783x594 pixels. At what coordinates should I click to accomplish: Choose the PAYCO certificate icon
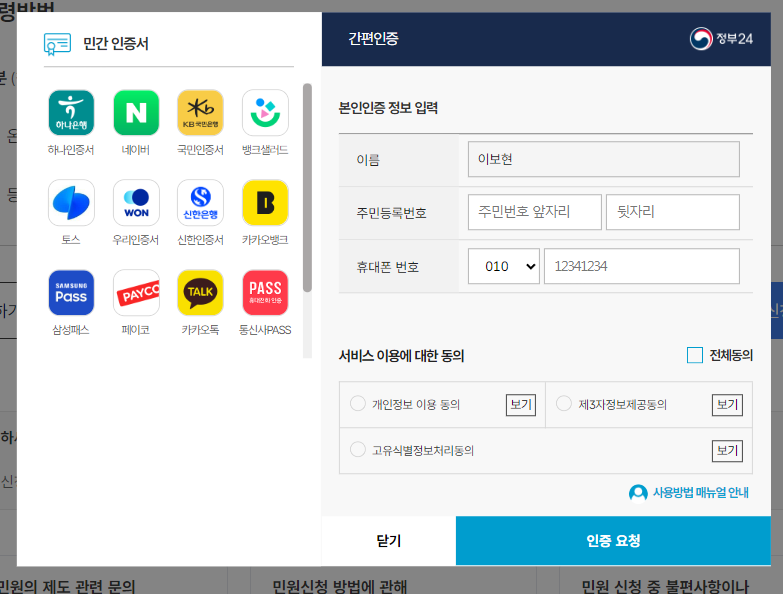pyautogui.click(x=136, y=293)
